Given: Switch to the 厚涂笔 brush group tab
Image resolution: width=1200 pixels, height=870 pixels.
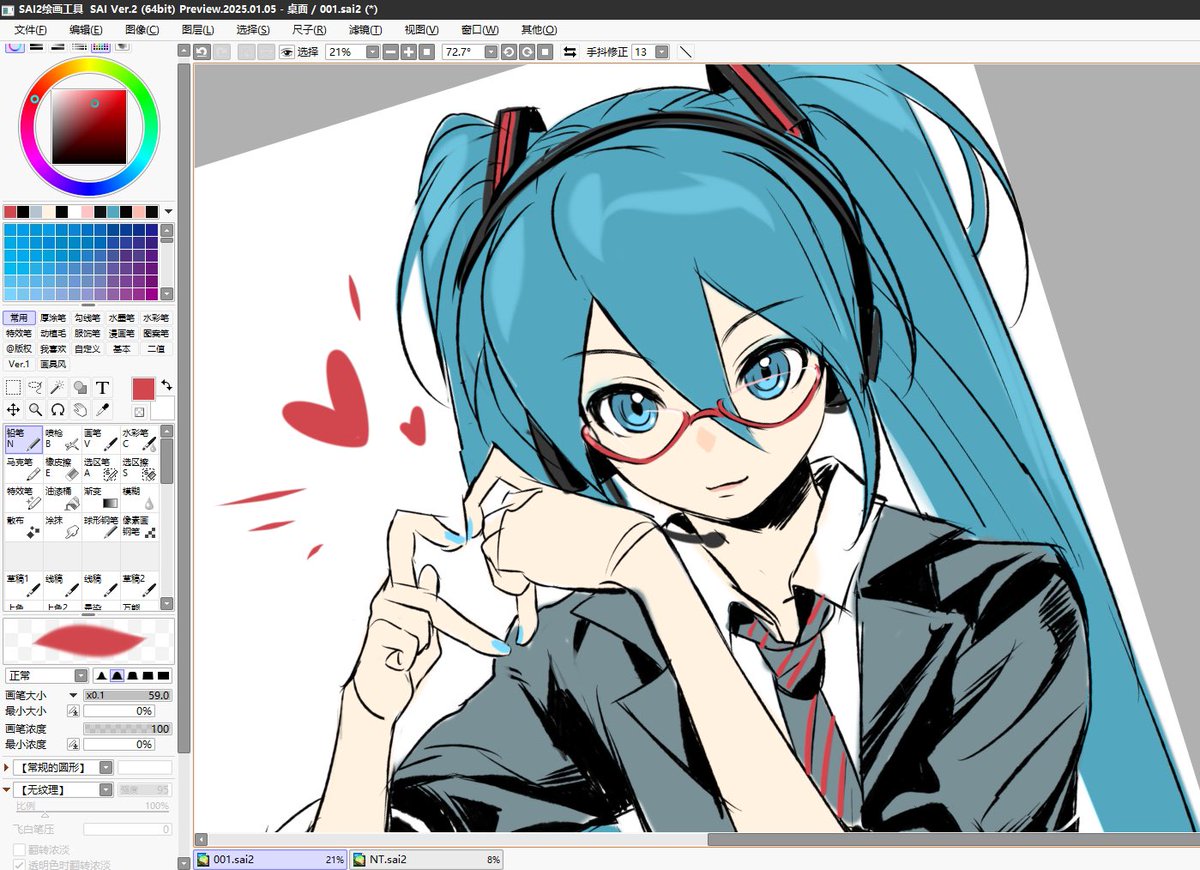Looking at the screenshot, I should 52,318.
